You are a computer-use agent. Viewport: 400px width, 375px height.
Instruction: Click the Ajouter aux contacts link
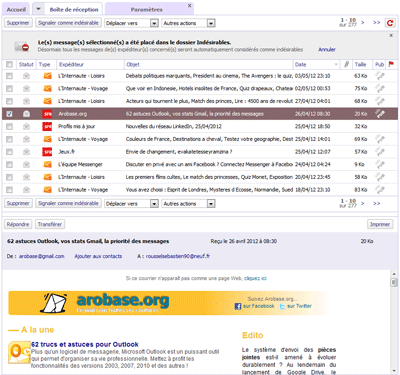(98, 256)
